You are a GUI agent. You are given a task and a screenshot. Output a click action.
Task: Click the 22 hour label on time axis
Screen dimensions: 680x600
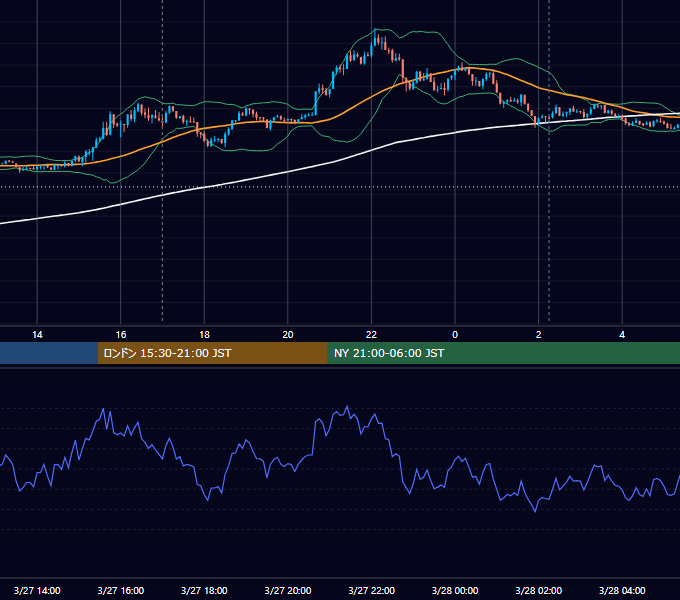(x=371, y=335)
